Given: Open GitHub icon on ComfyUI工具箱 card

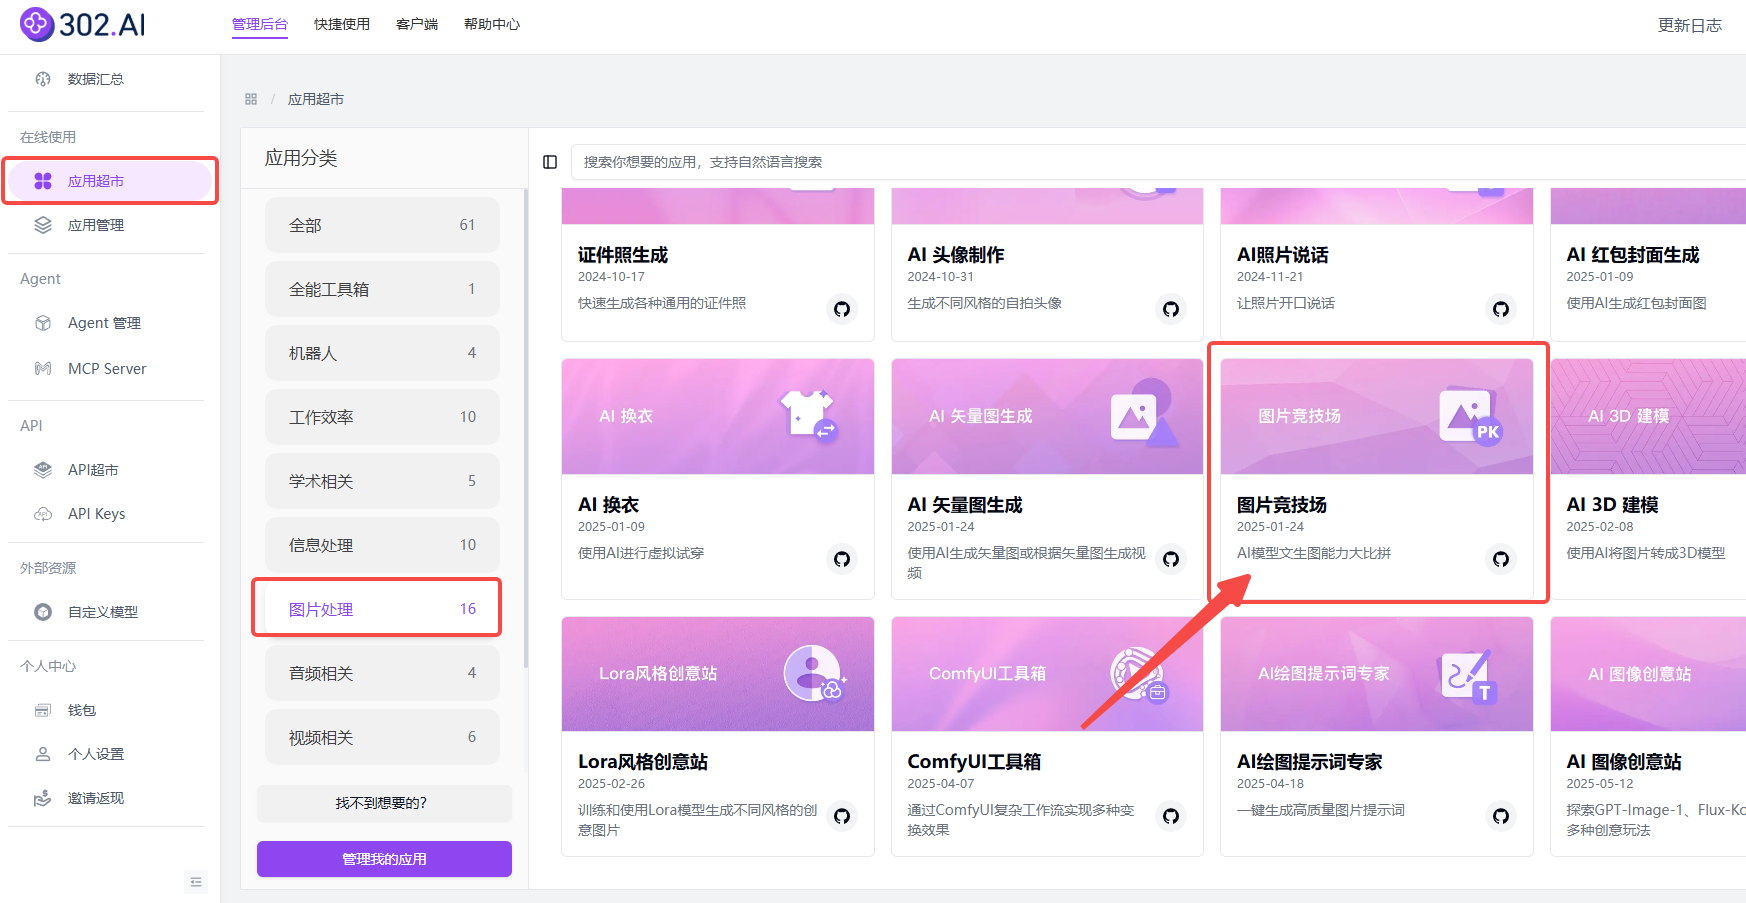Looking at the screenshot, I should [x=1171, y=816].
